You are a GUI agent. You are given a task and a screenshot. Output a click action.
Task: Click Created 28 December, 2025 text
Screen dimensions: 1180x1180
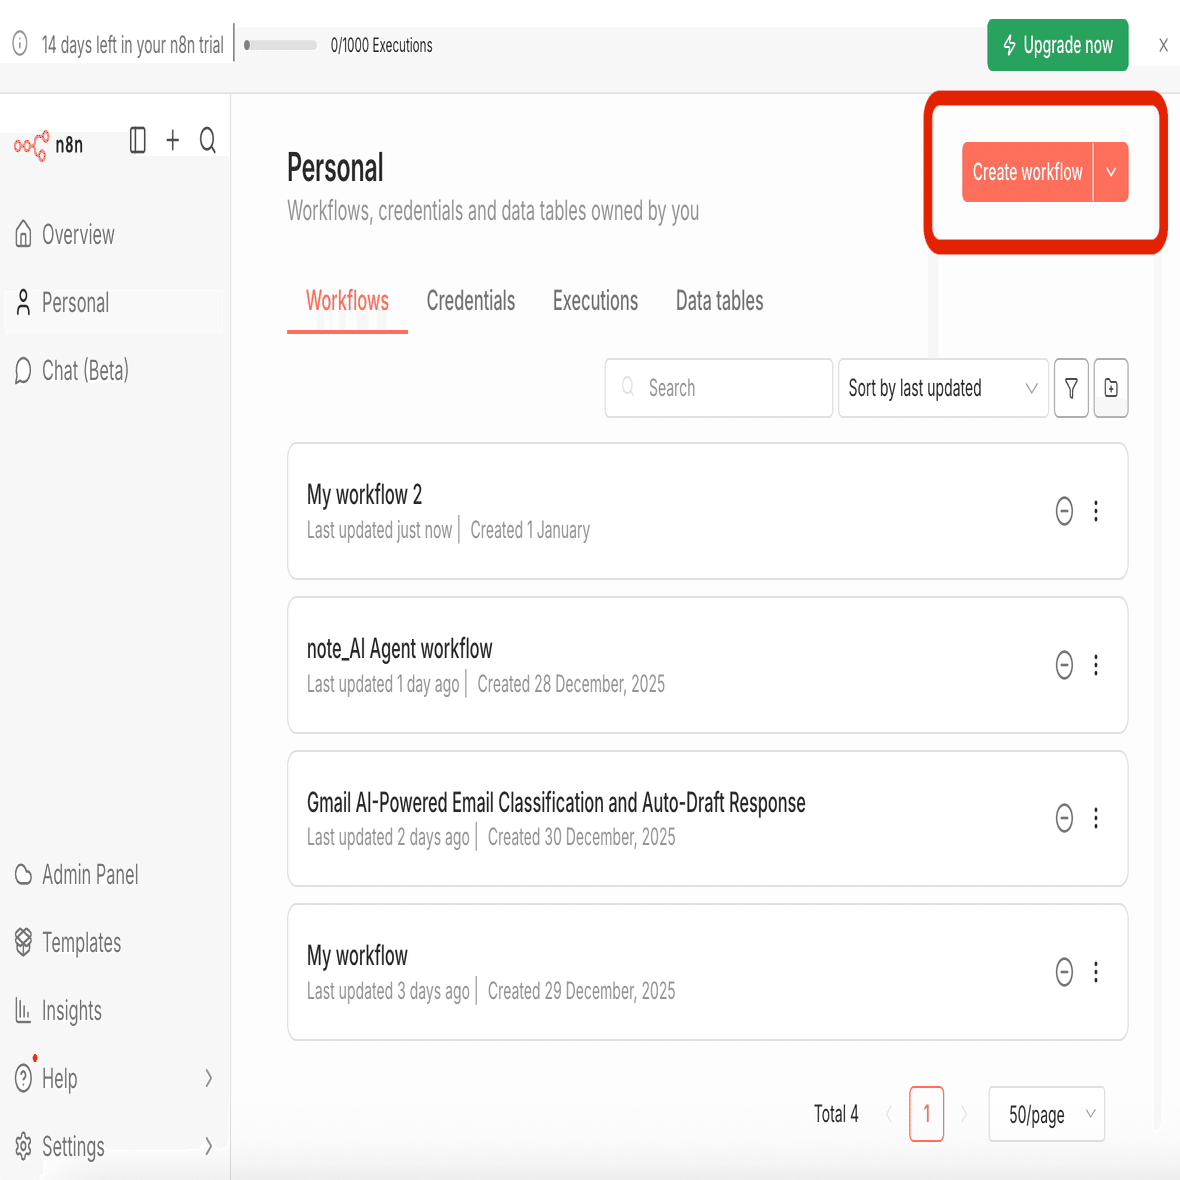[571, 684]
